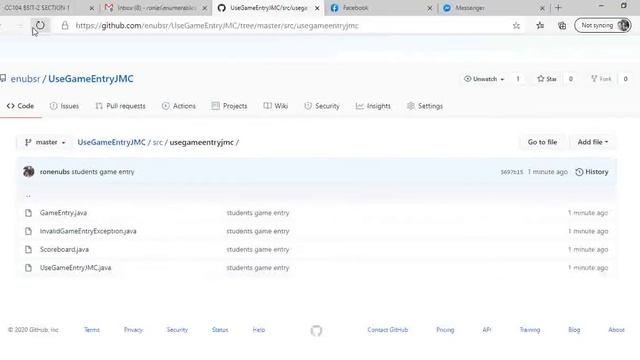
Task: Click the Go to file button
Action: (x=542, y=142)
